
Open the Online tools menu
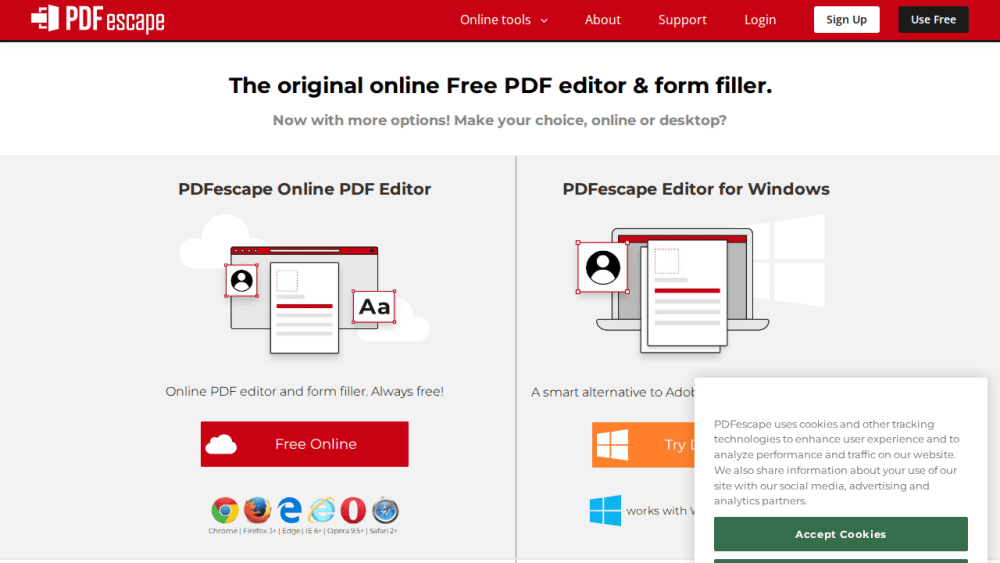coord(504,20)
